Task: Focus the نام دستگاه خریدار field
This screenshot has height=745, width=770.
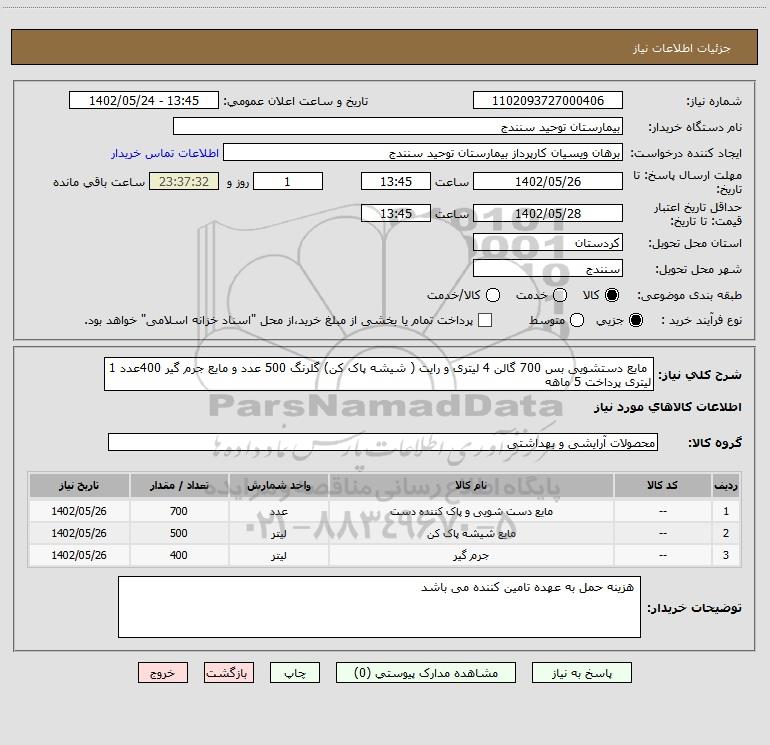Action: [x=397, y=127]
